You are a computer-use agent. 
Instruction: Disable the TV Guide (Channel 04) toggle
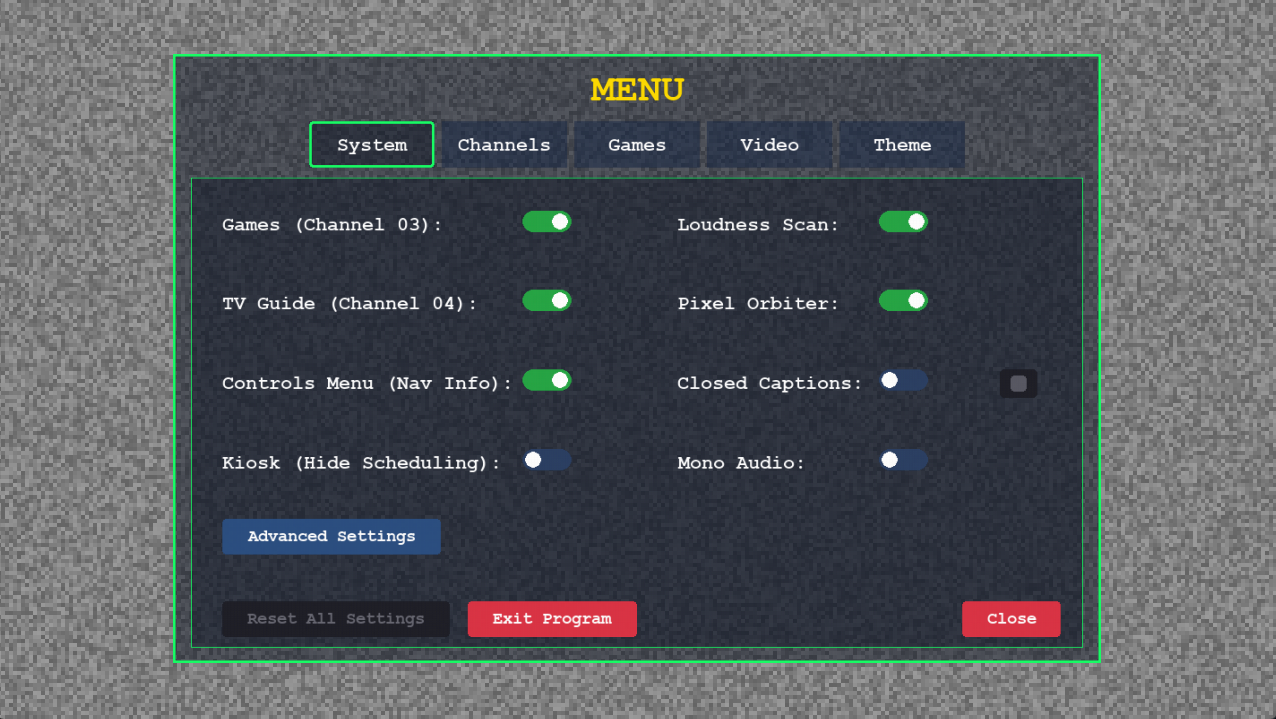click(547, 300)
